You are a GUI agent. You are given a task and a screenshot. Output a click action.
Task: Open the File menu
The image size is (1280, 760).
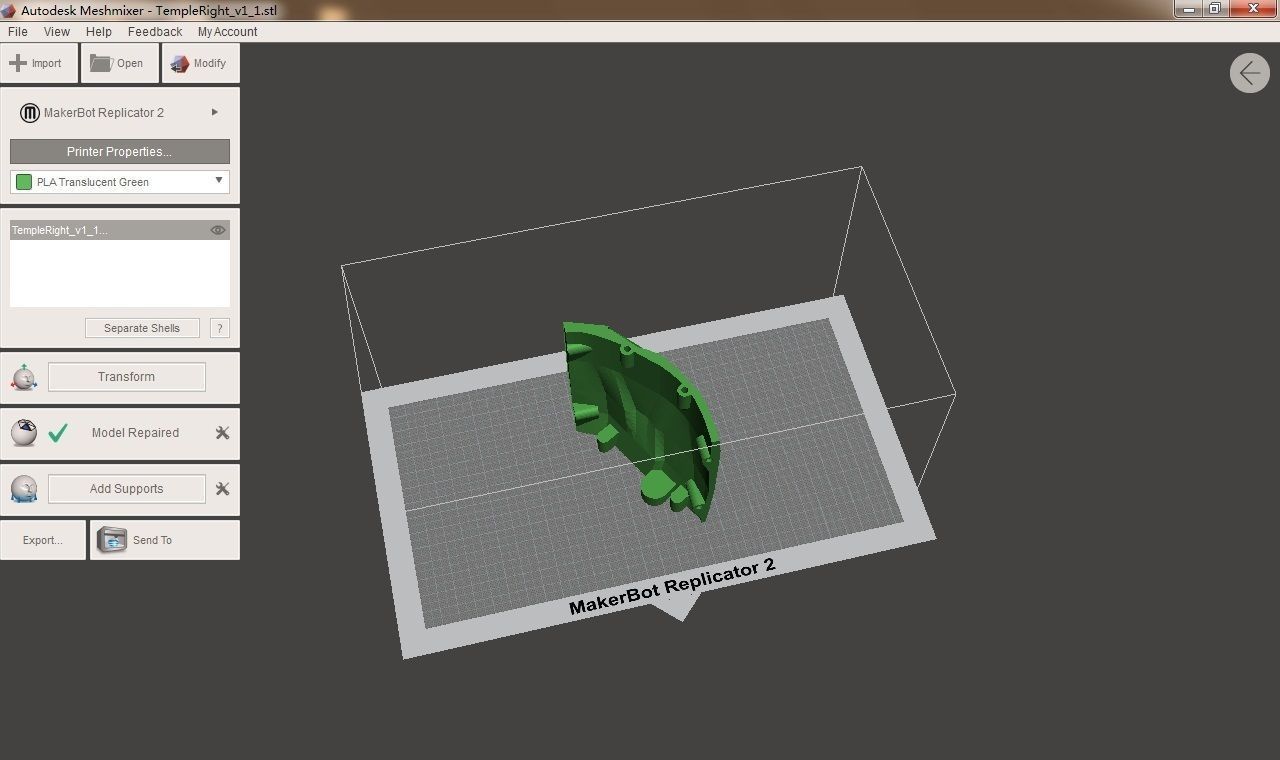pyautogui.click(x=17, y=32)
